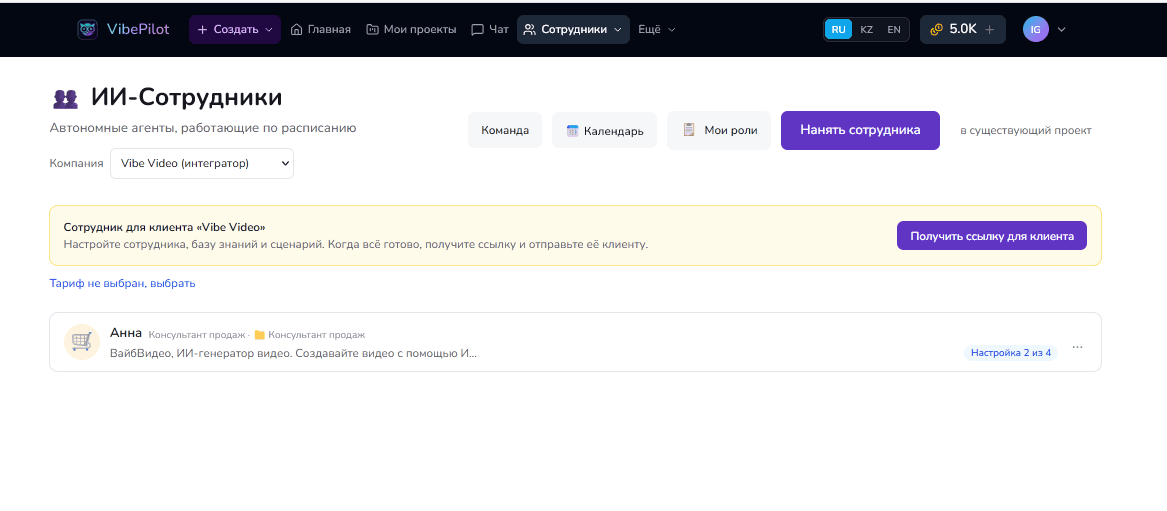Click the 5.0K balance value
Image resolution: width=1167 pixels, height=511 pixels.
coord(963,30)
